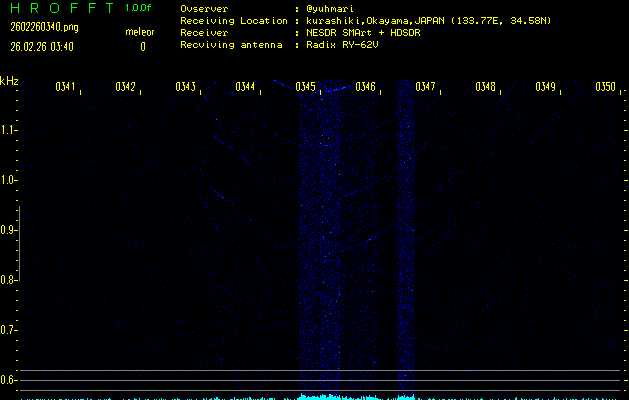Click the time marker 0345
Screen dimensions: 629x400
click(305, 87)
